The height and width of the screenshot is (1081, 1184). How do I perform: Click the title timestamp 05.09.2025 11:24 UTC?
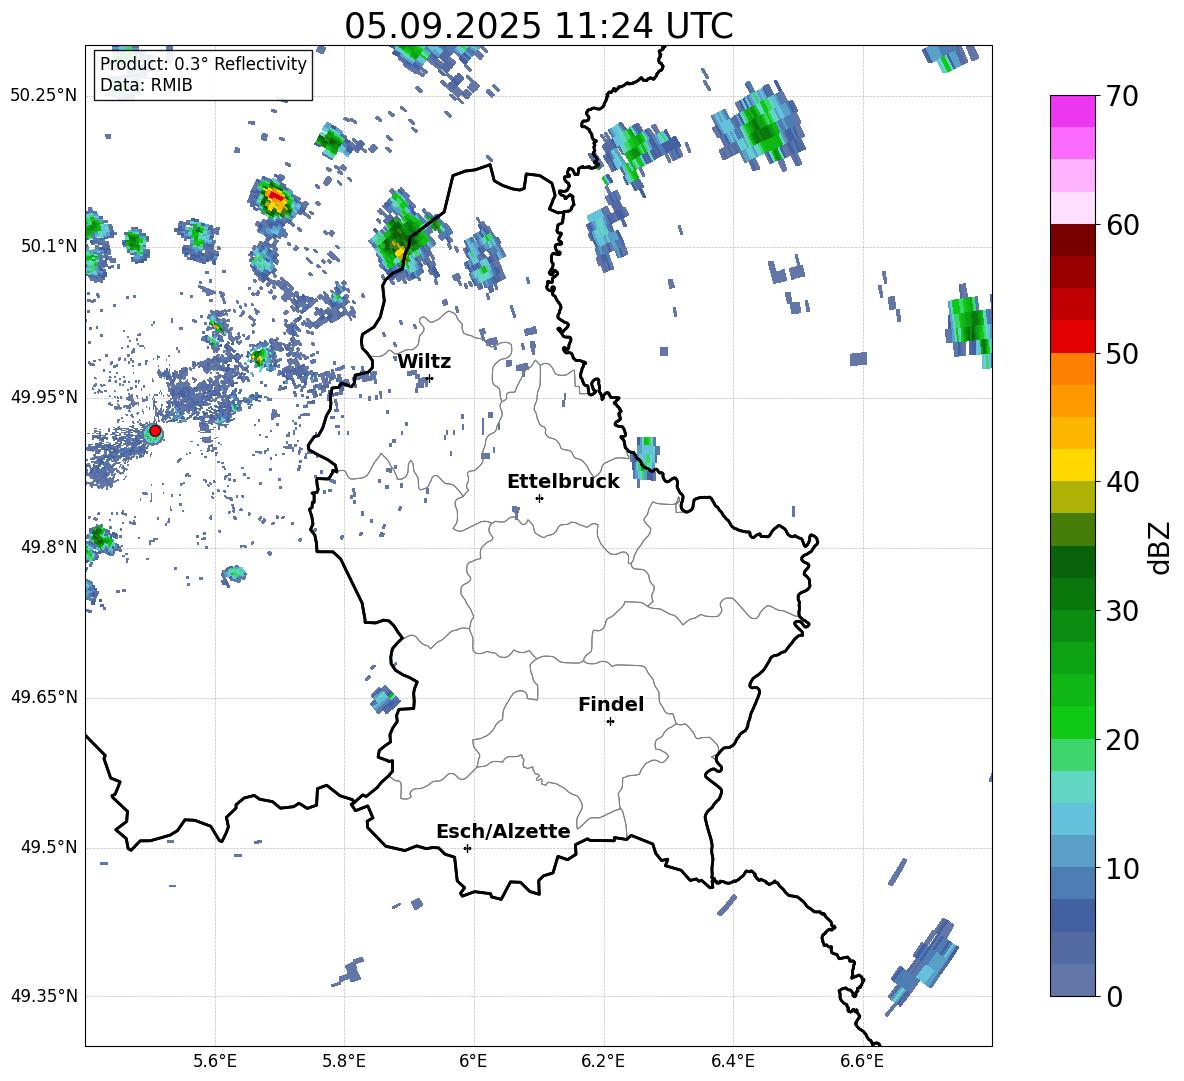[x=538, y=26]
